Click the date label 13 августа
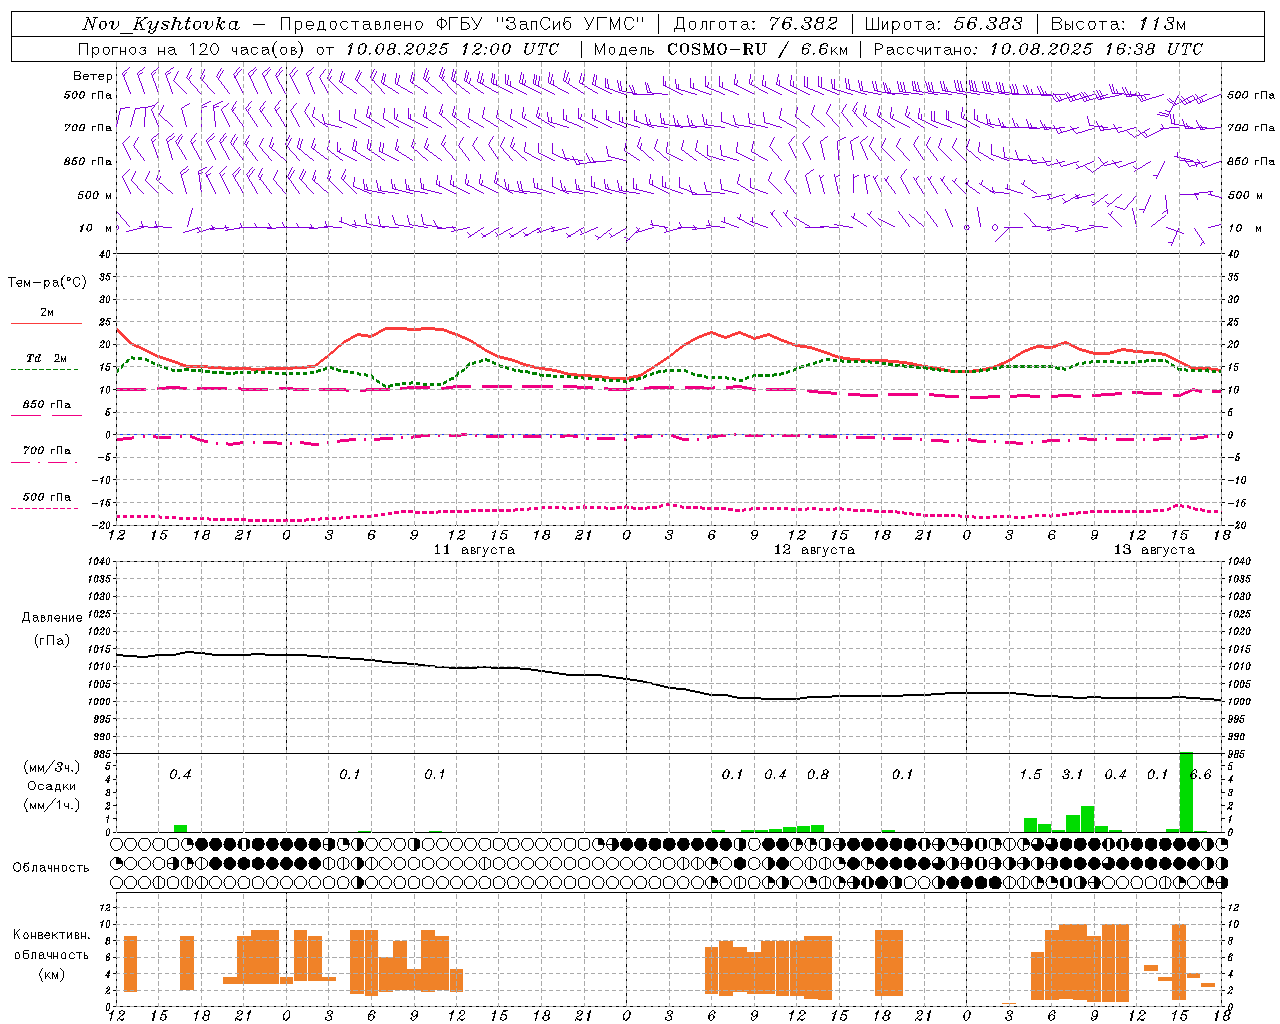The image size is (1280, 1024). 1154,550
